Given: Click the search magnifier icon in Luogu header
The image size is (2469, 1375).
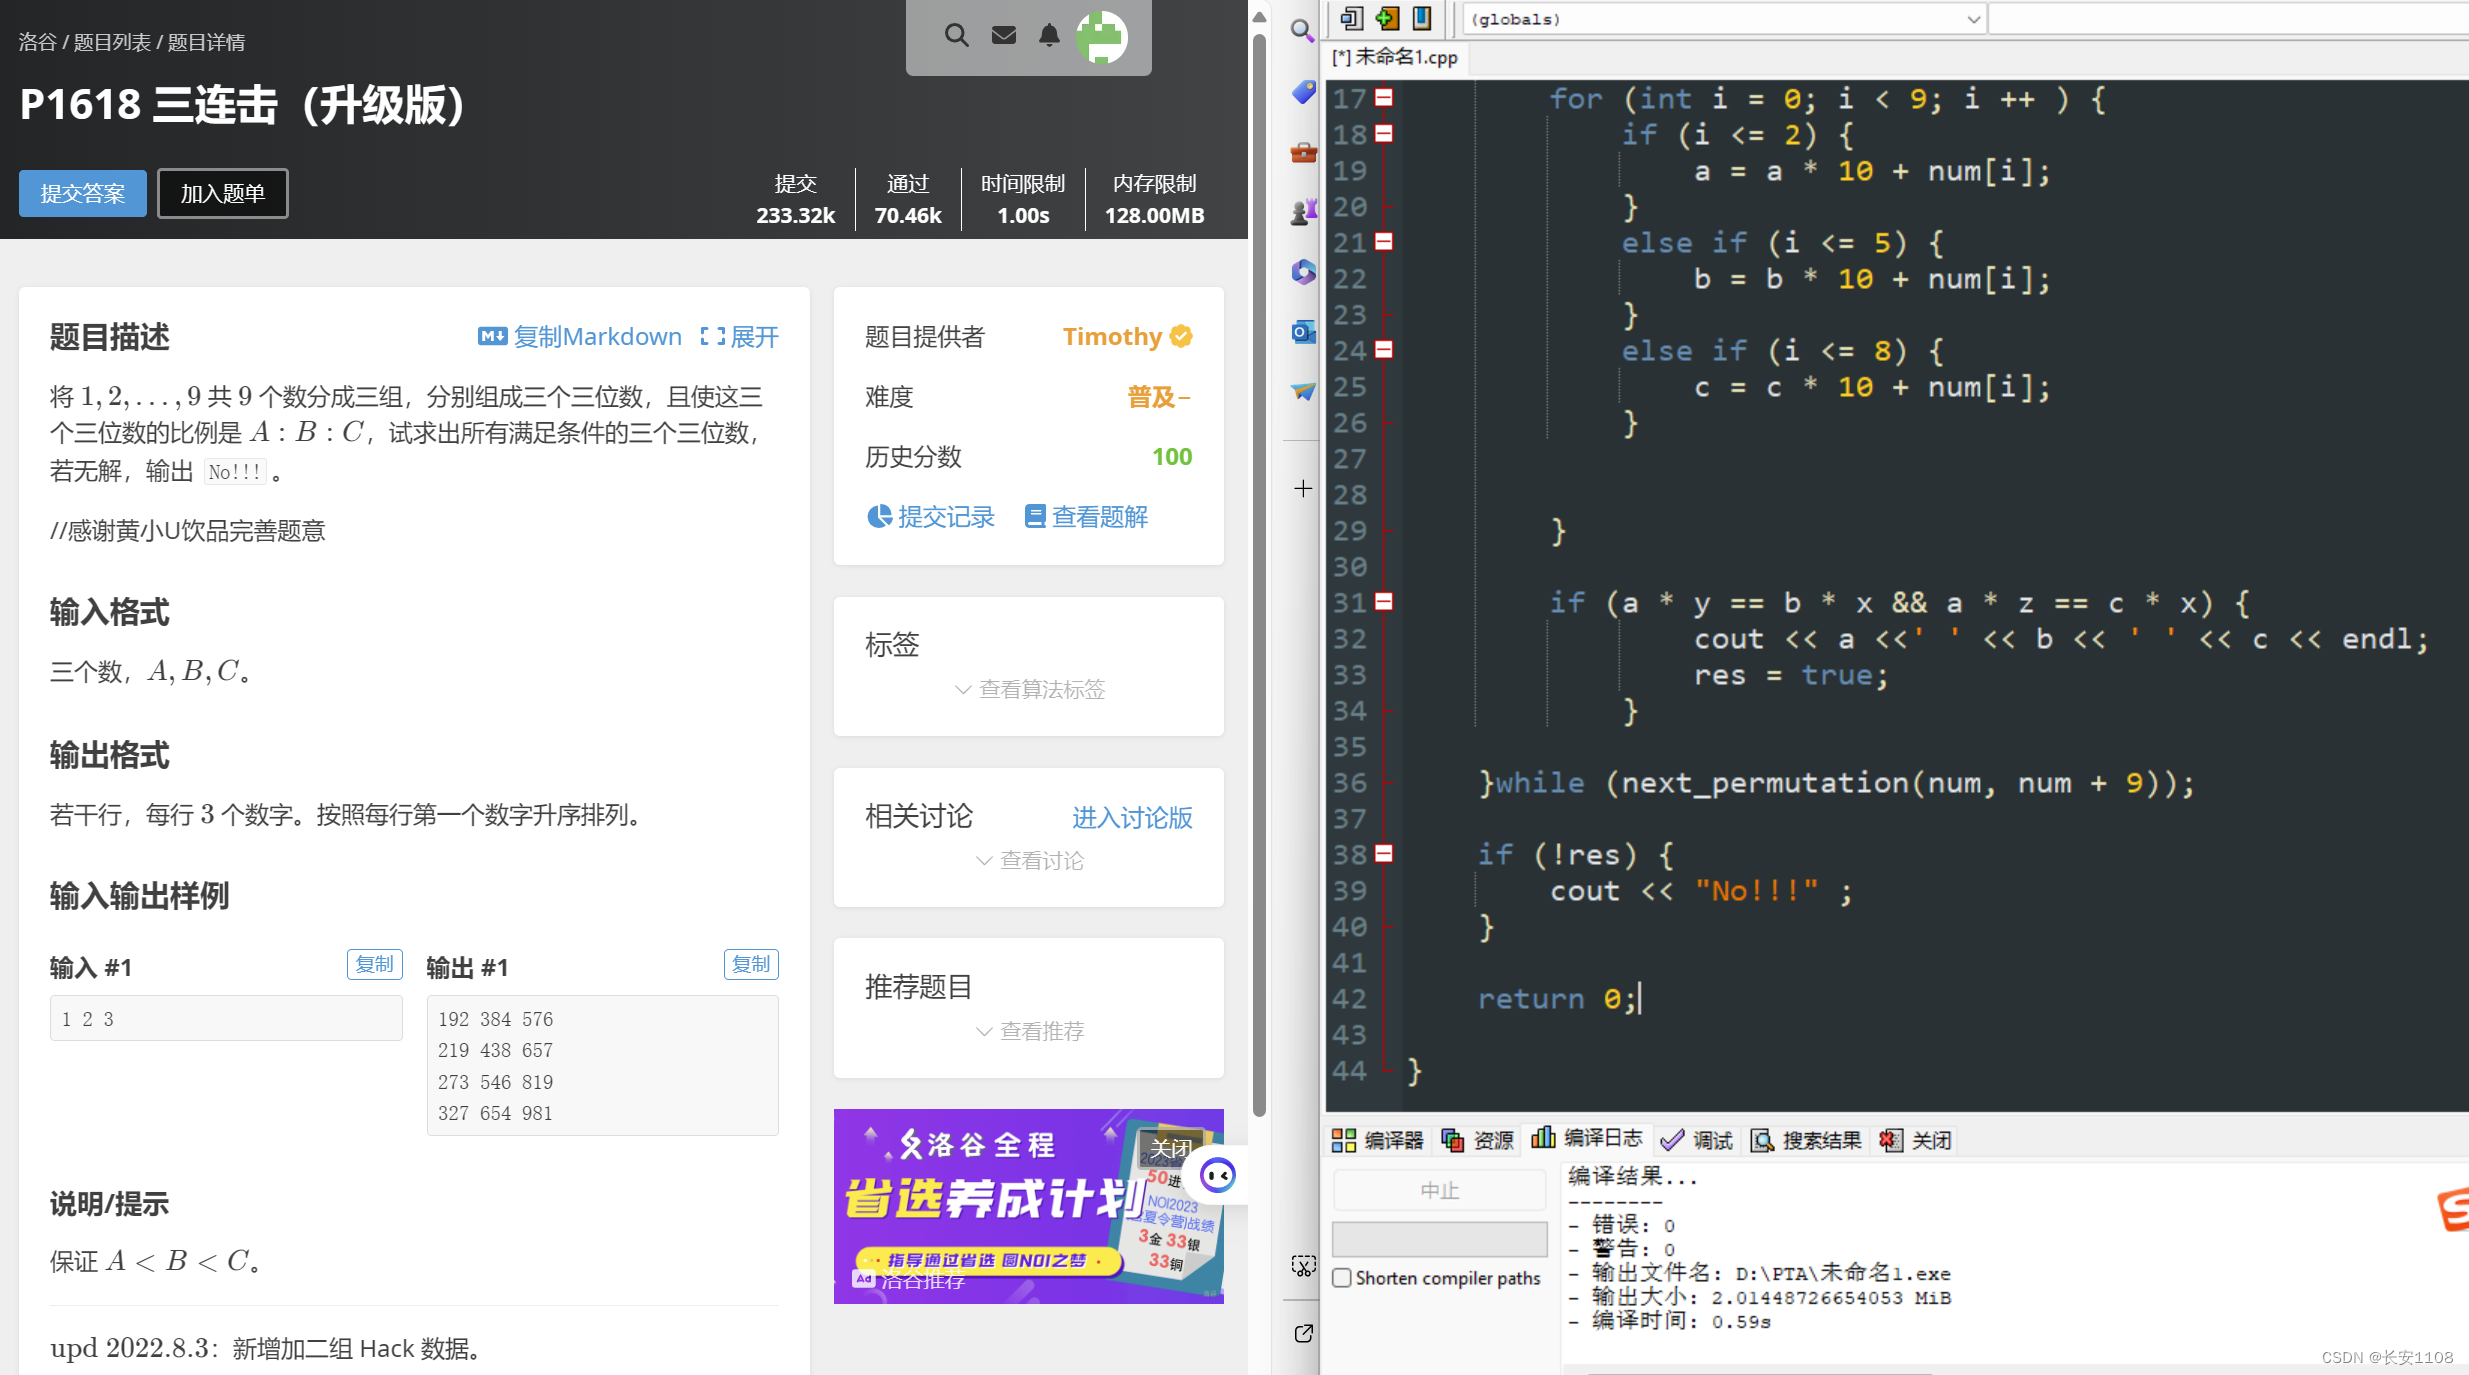Looking at the screenshot, I should pos(956,36).
